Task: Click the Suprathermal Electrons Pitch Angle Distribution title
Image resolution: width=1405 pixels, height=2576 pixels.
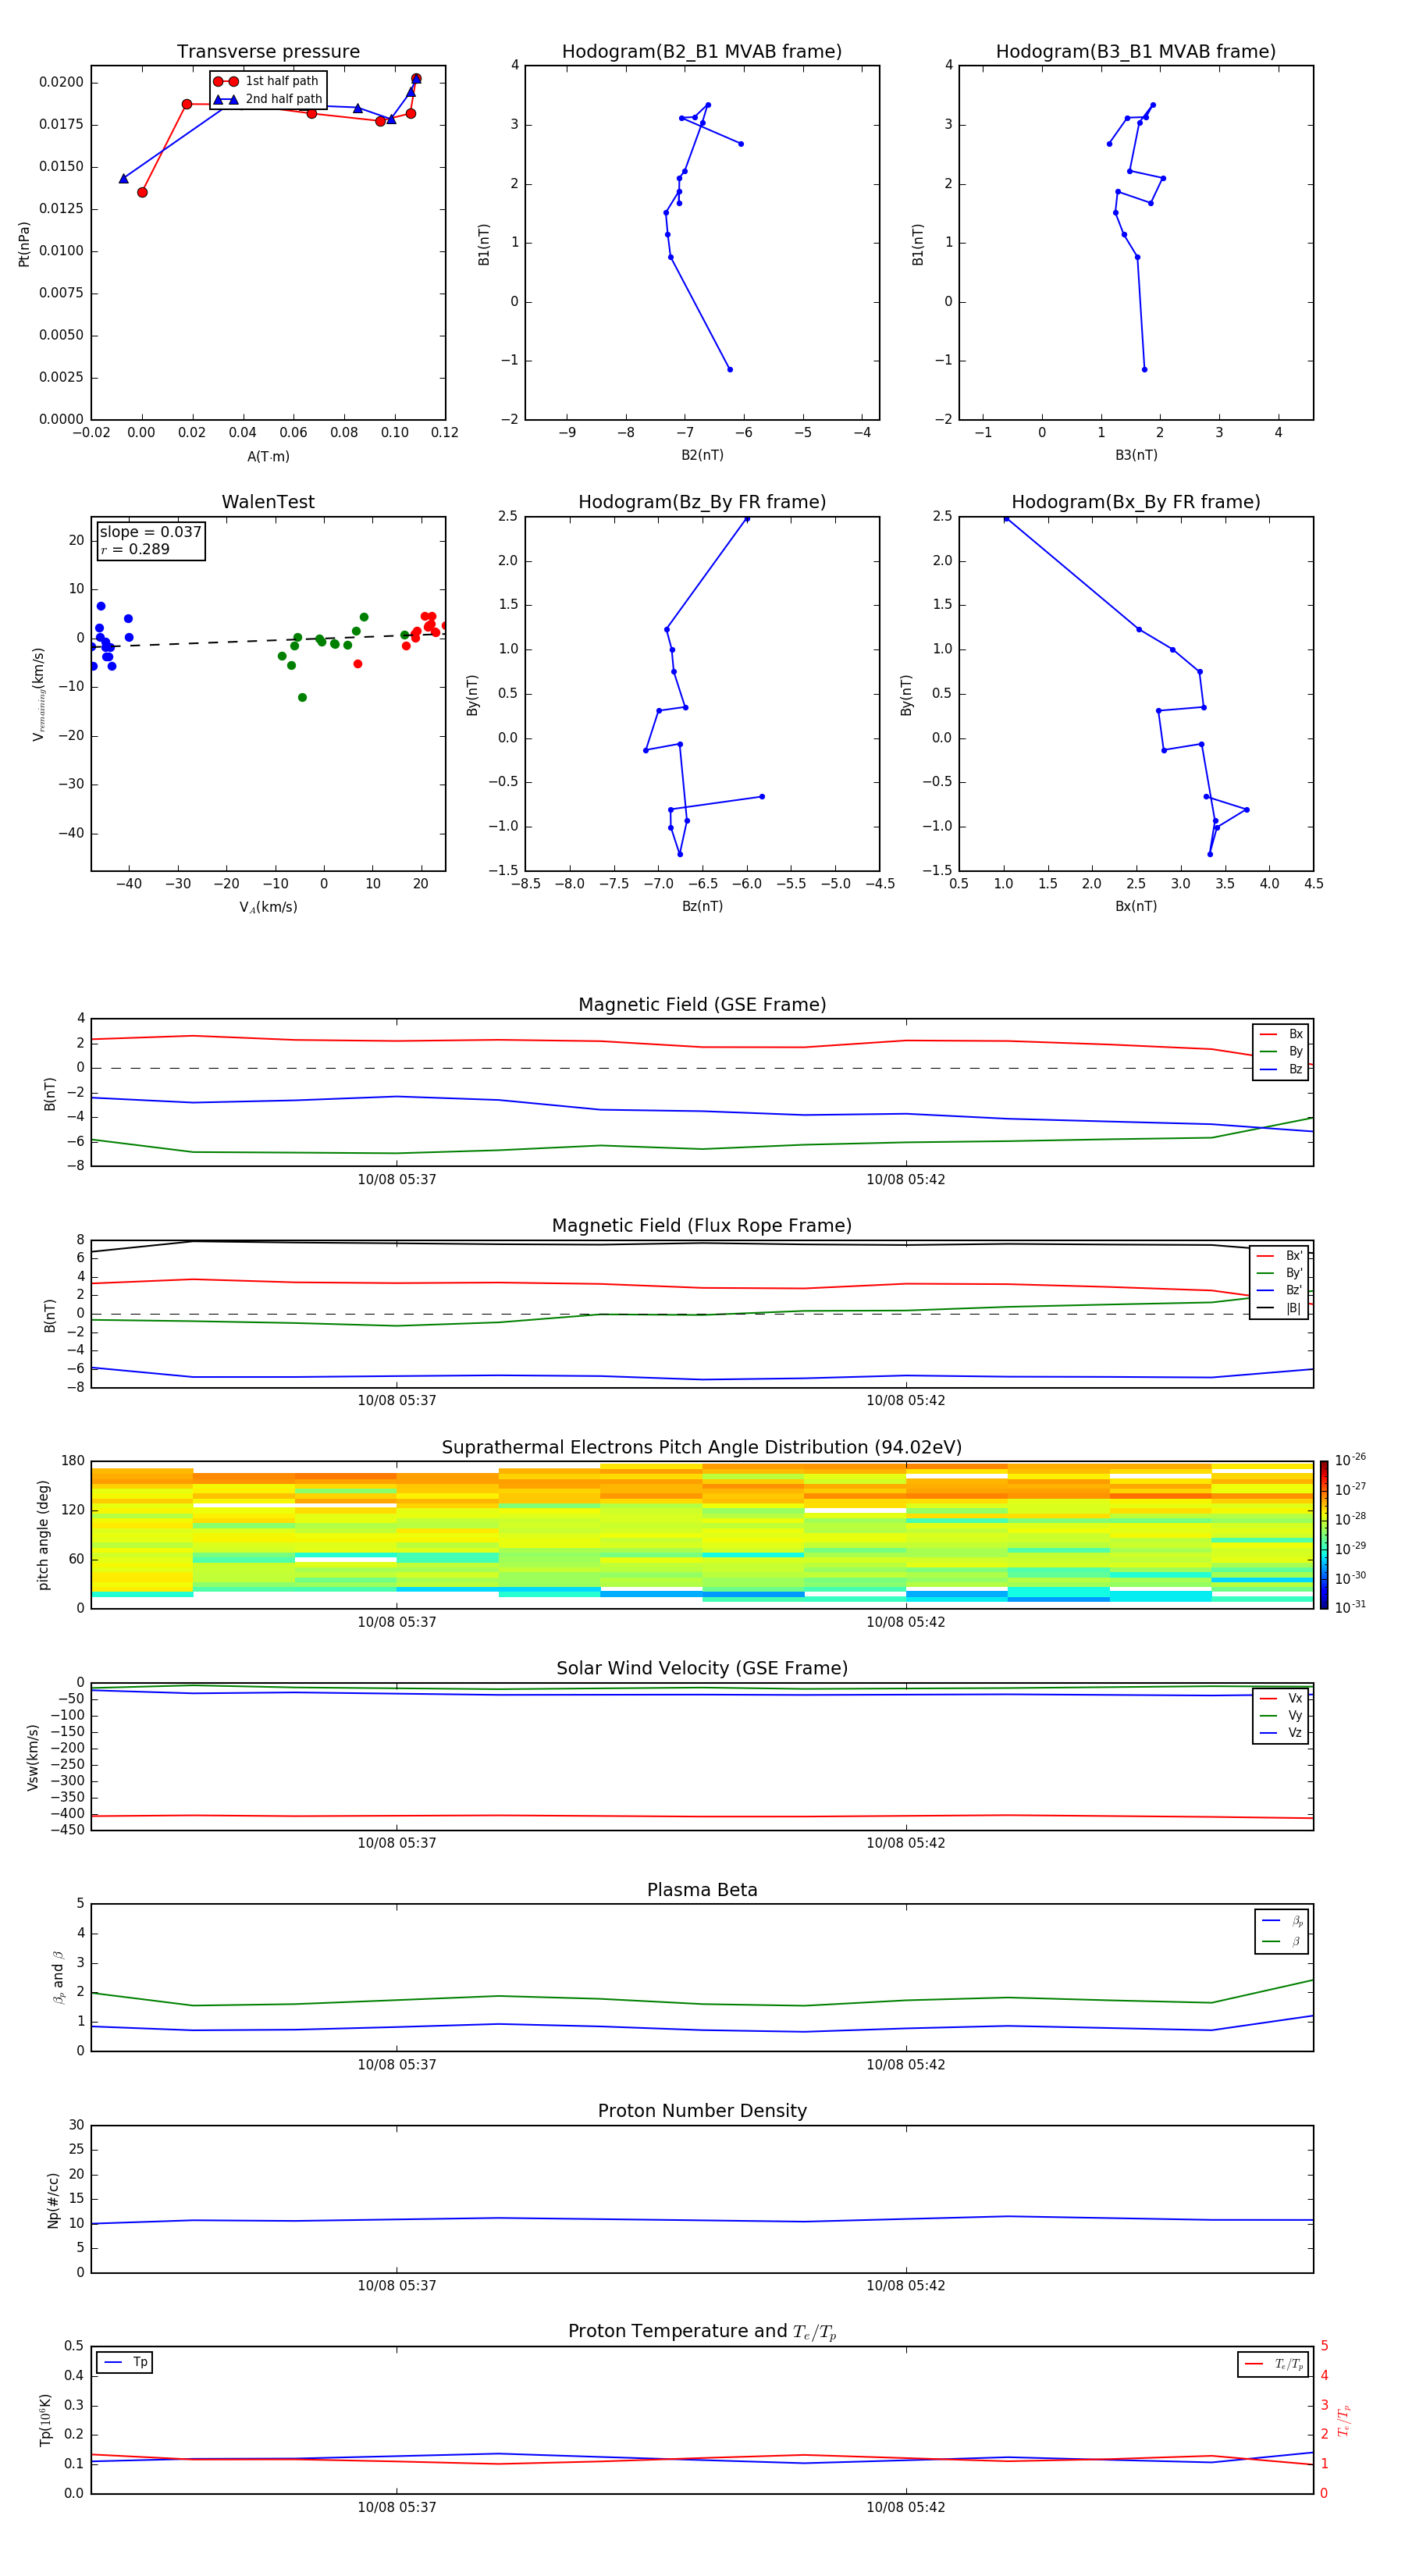Action: [x=702, y=1448]
